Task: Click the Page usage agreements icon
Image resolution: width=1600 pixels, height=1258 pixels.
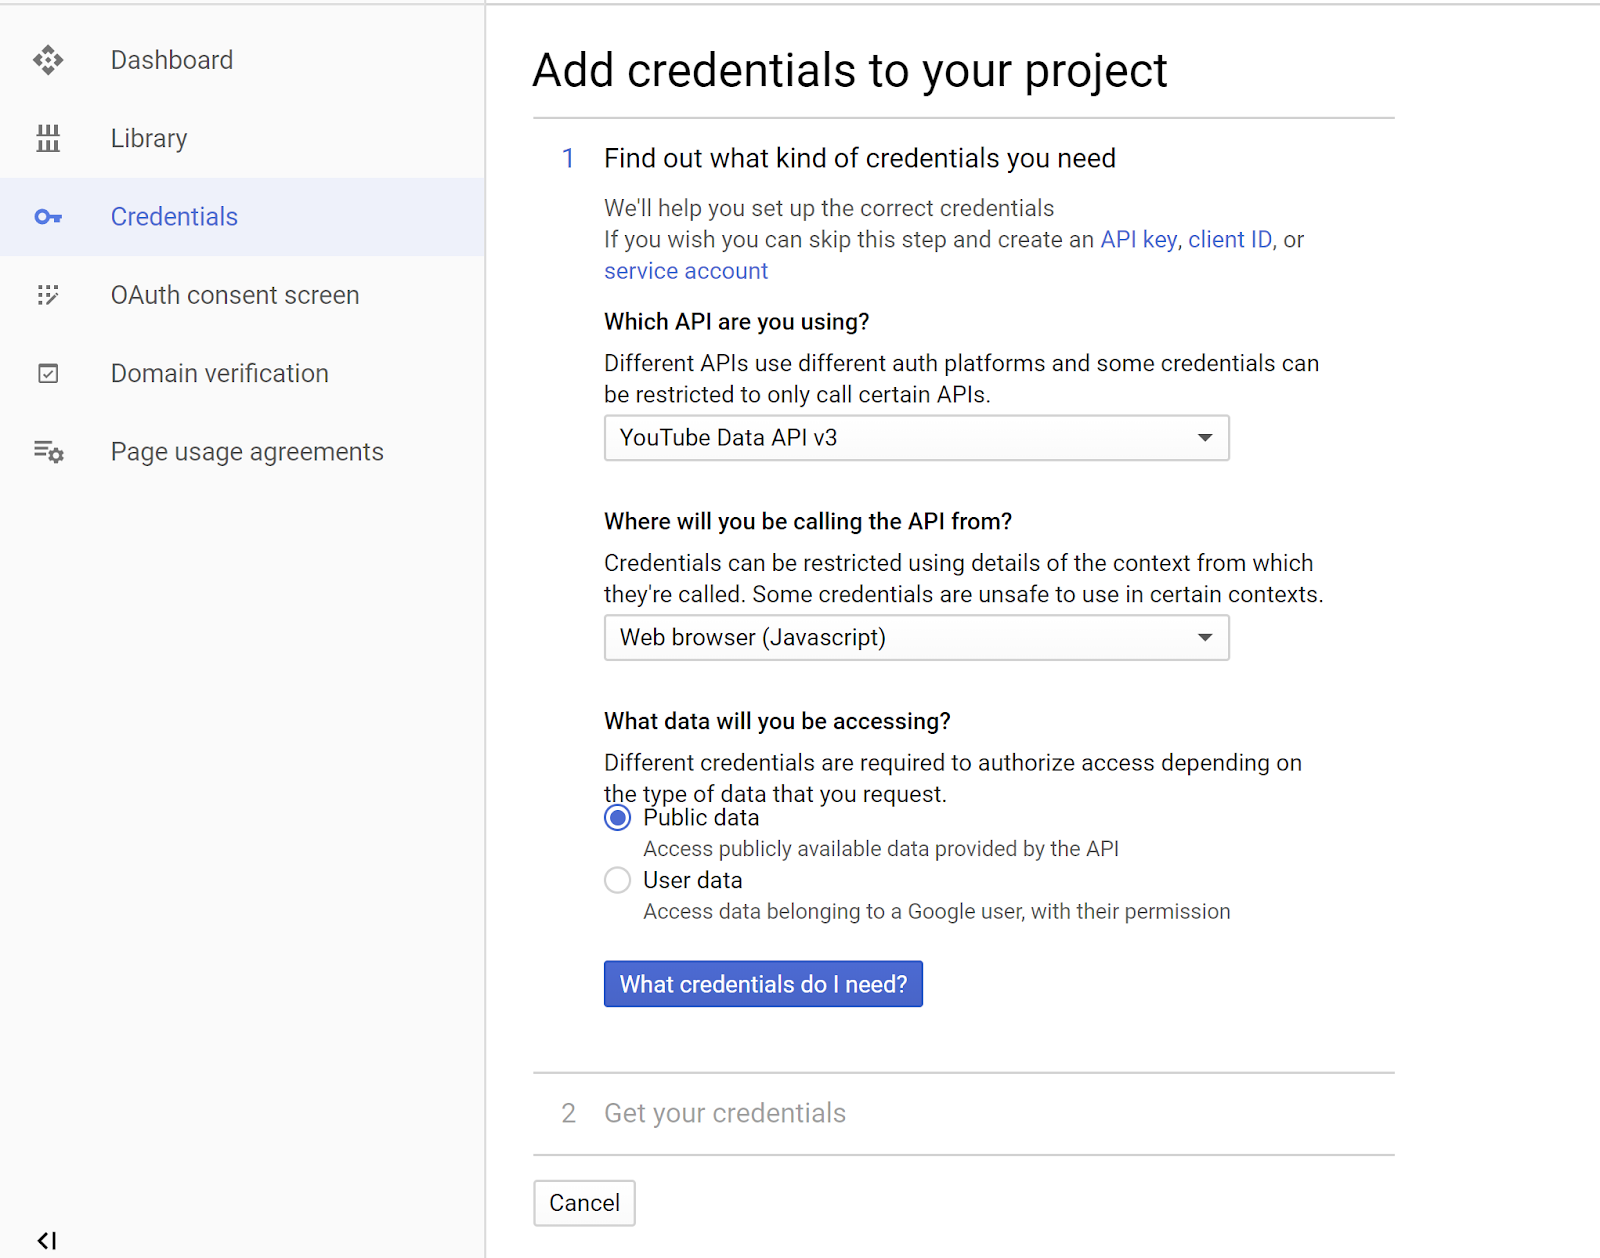Action: tap(48, 452)
